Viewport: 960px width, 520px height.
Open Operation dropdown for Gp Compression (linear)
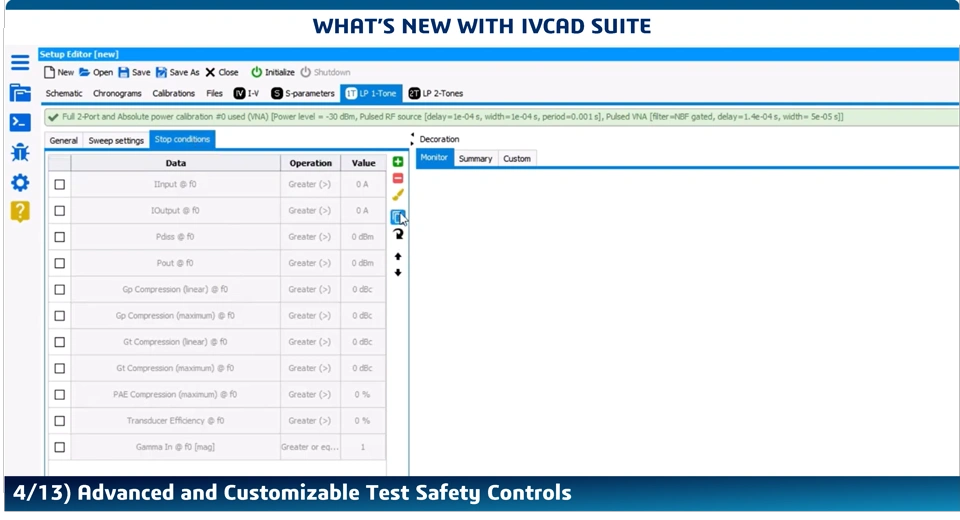310,290
